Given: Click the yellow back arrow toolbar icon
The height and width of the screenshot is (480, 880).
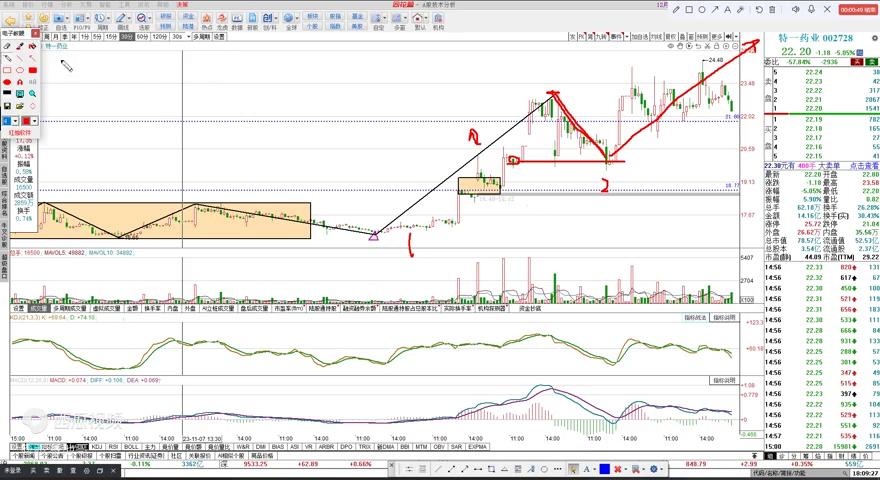Looking at the screenshot, I should 10,21.
